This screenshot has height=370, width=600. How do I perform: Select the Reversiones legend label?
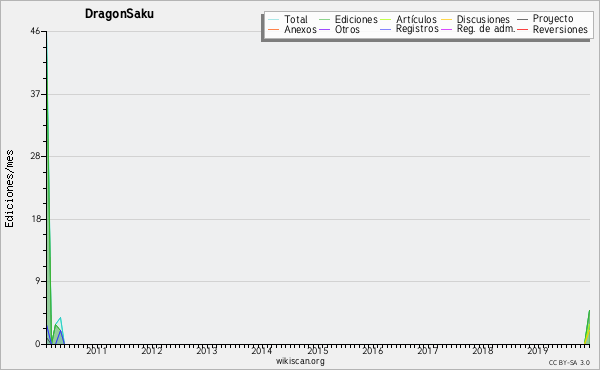point(560,29)
